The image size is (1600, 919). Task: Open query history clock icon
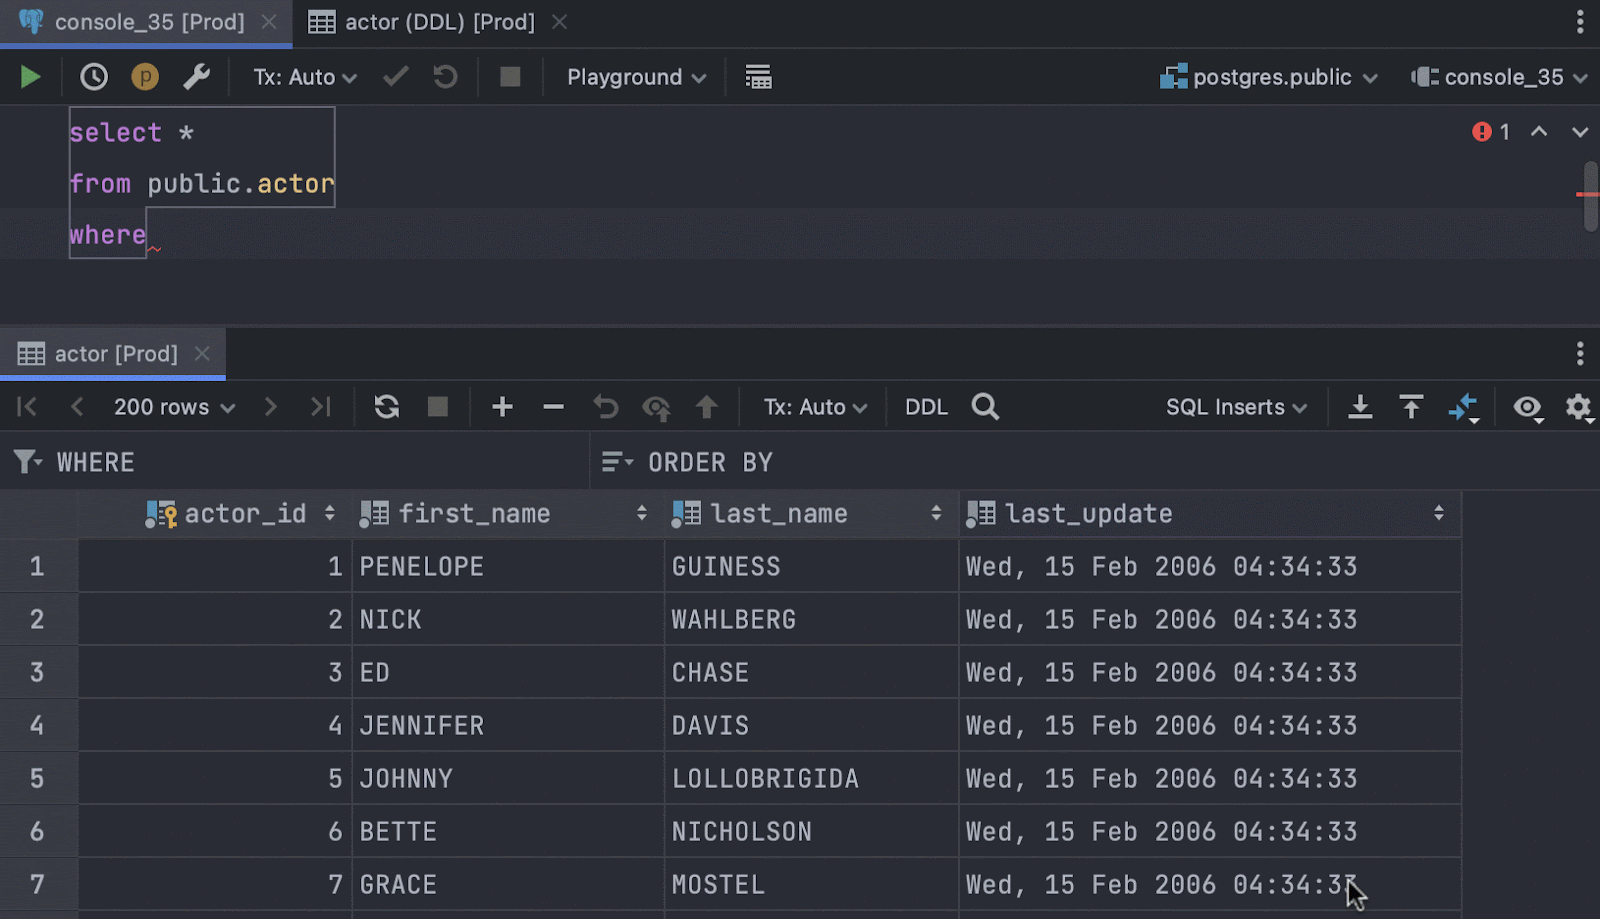[94, 77]
